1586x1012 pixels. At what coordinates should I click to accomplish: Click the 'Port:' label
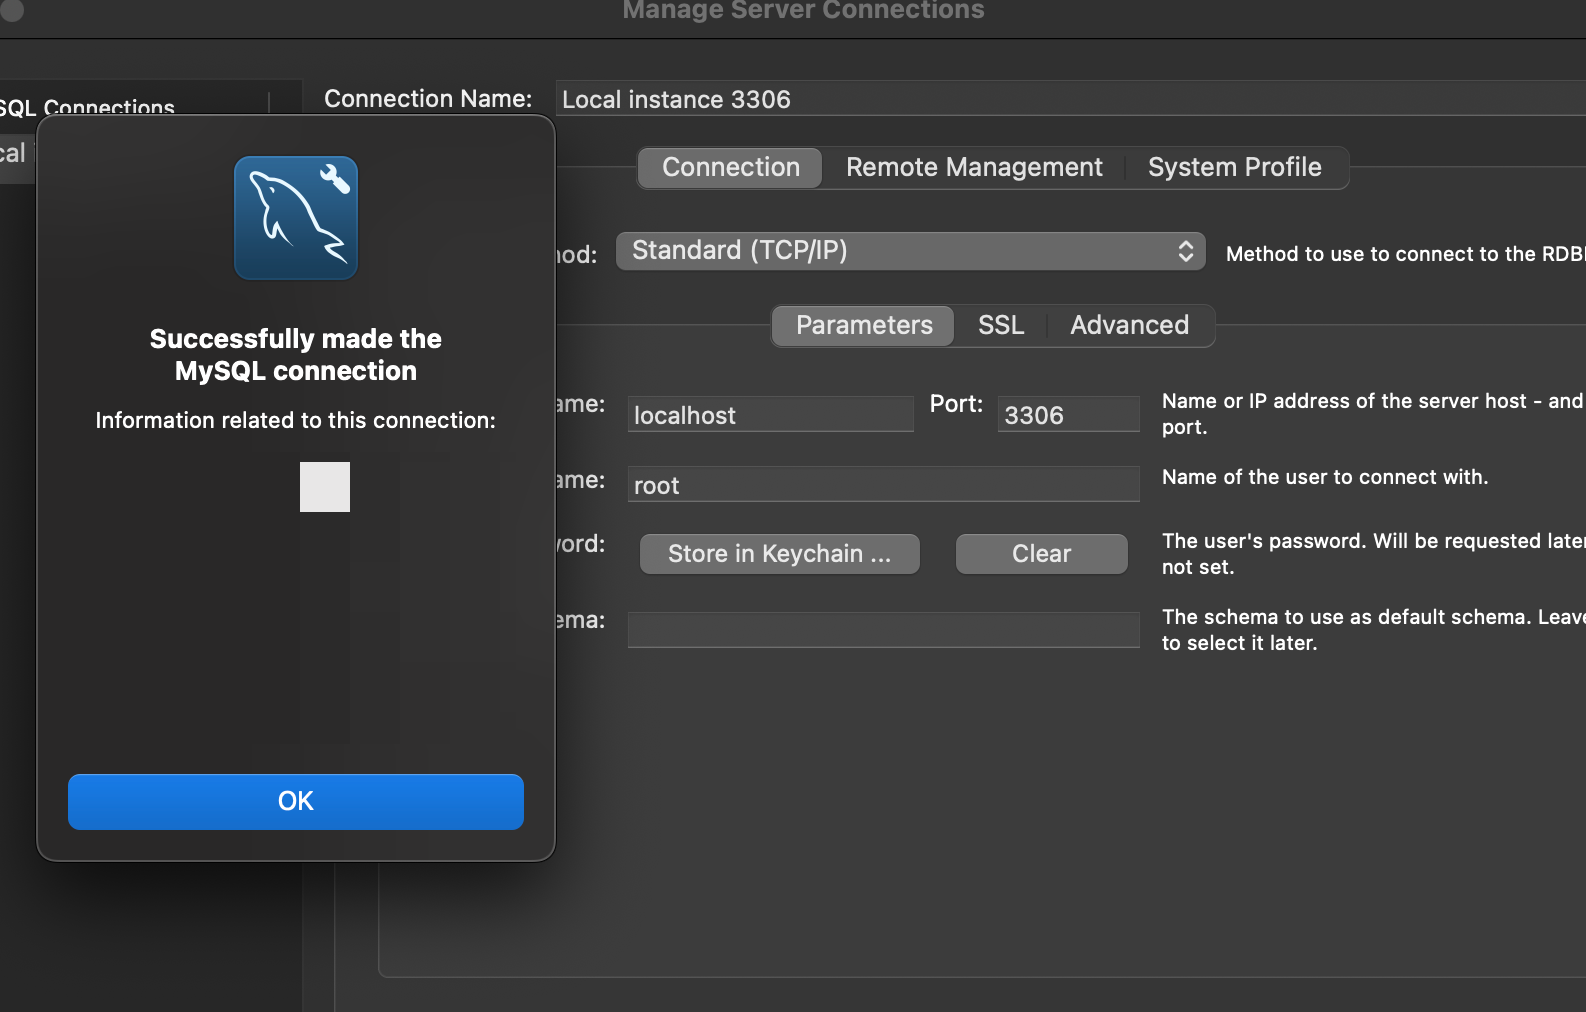click(x=956, y=404)
